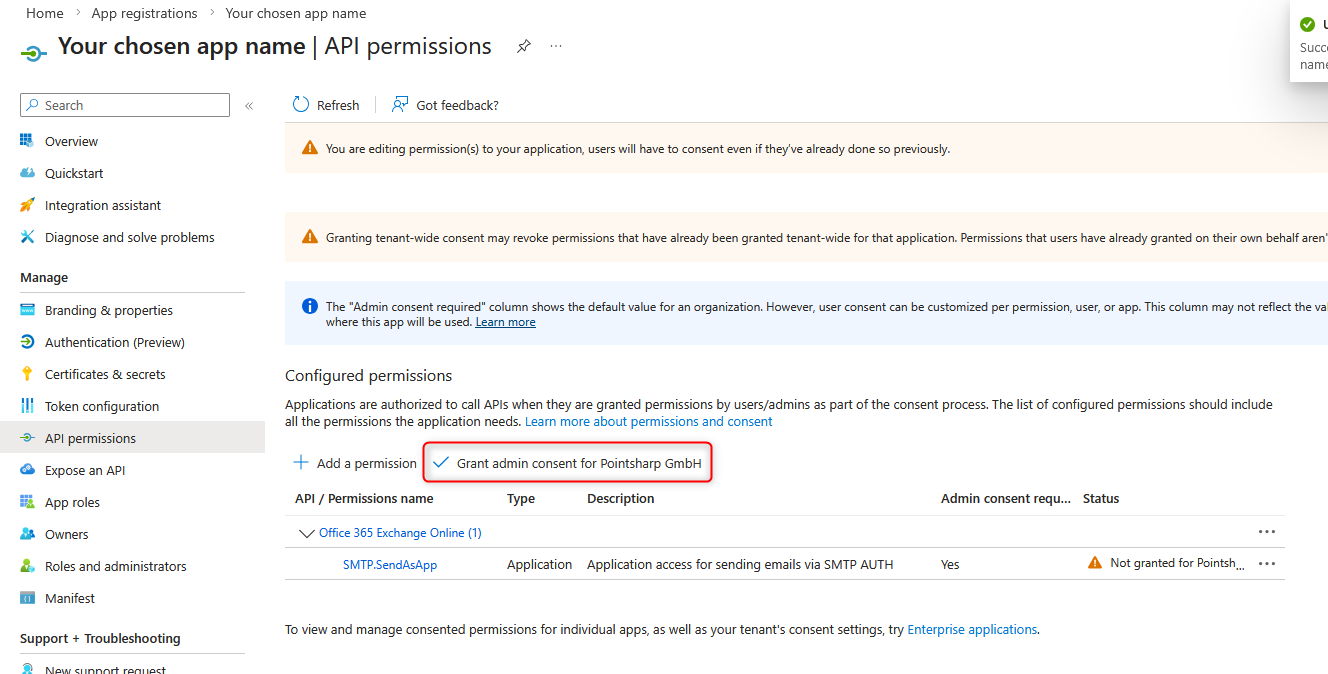
Task: Open App roles from sidebar
Action: click(72, 502)
